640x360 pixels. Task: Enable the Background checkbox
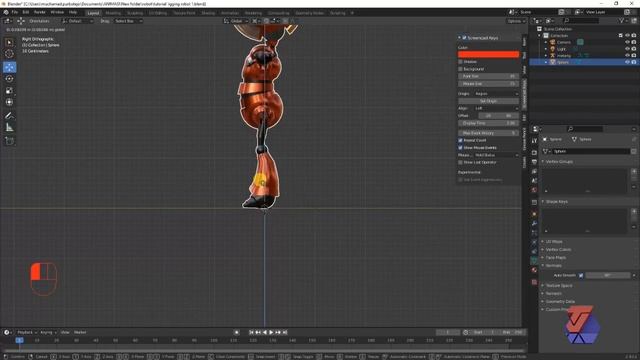(x=460, y=69)
